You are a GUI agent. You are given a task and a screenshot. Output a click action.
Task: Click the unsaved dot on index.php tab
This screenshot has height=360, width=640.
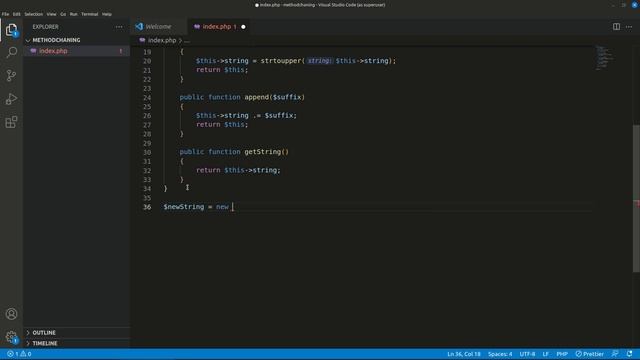click(243, 27)
